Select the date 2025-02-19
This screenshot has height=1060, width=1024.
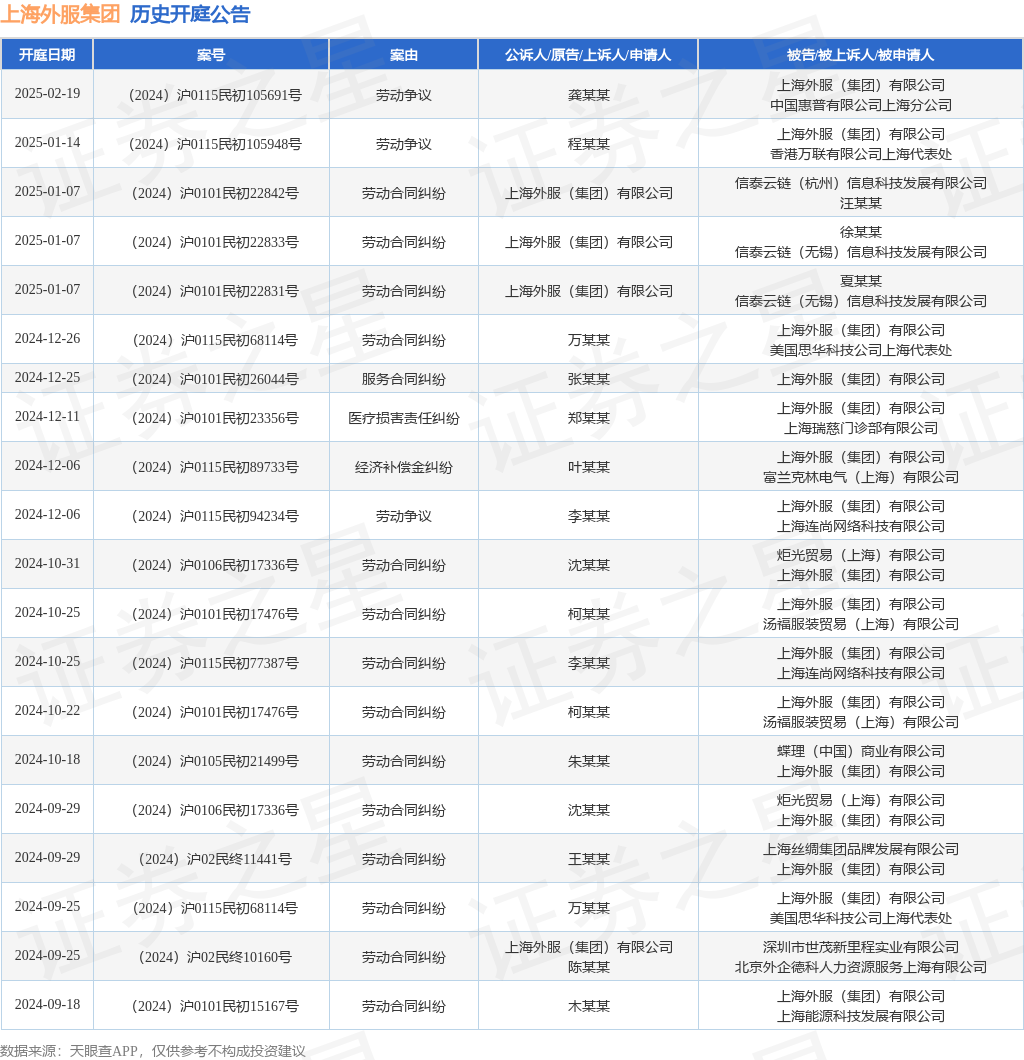tap(47, 93)
